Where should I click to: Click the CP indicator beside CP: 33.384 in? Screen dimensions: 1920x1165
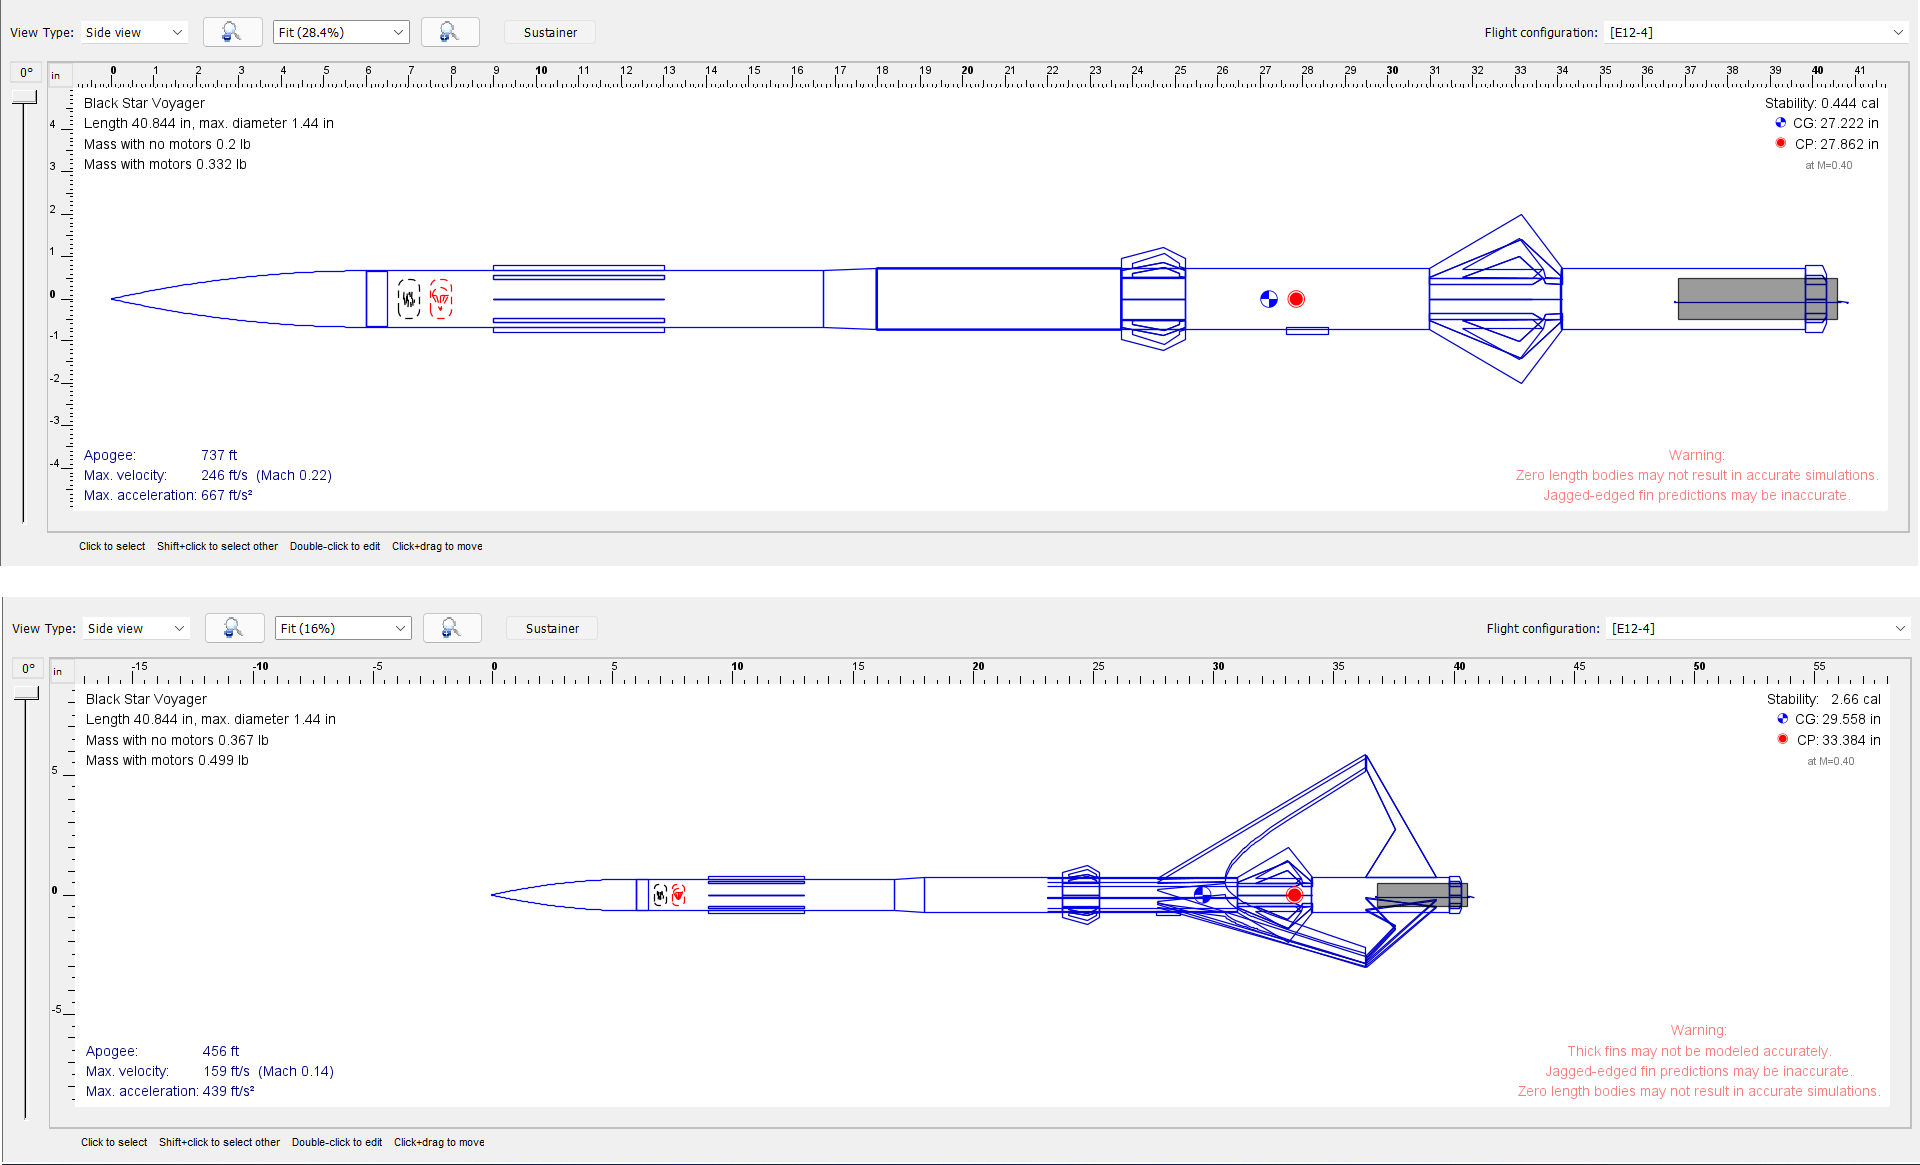pos(1783,739)
